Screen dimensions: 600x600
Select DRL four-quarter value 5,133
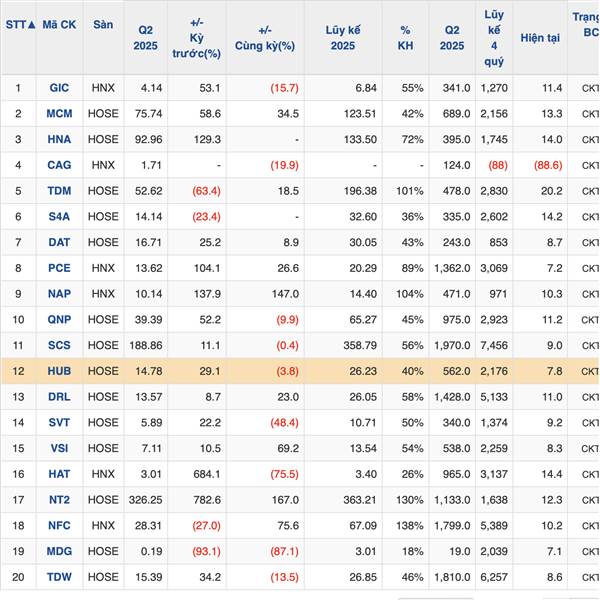494,397
